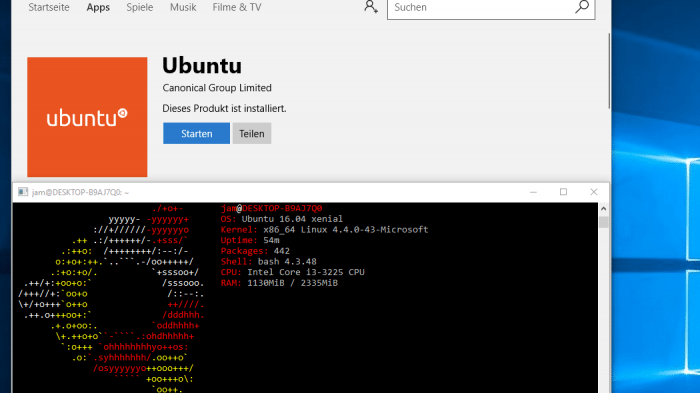This screenshot has width=700, height=393.
Task: Click the 'RAM: 1130MiB / 2335MiB' line
Action: click(279, 283)
